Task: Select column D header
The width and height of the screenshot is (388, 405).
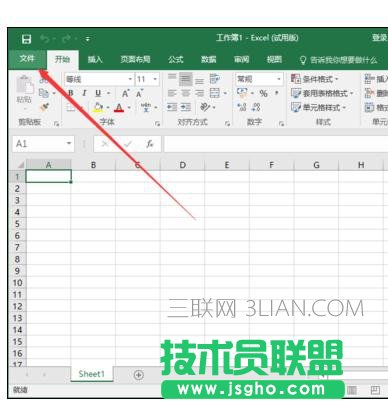Action: click(182, 165)
